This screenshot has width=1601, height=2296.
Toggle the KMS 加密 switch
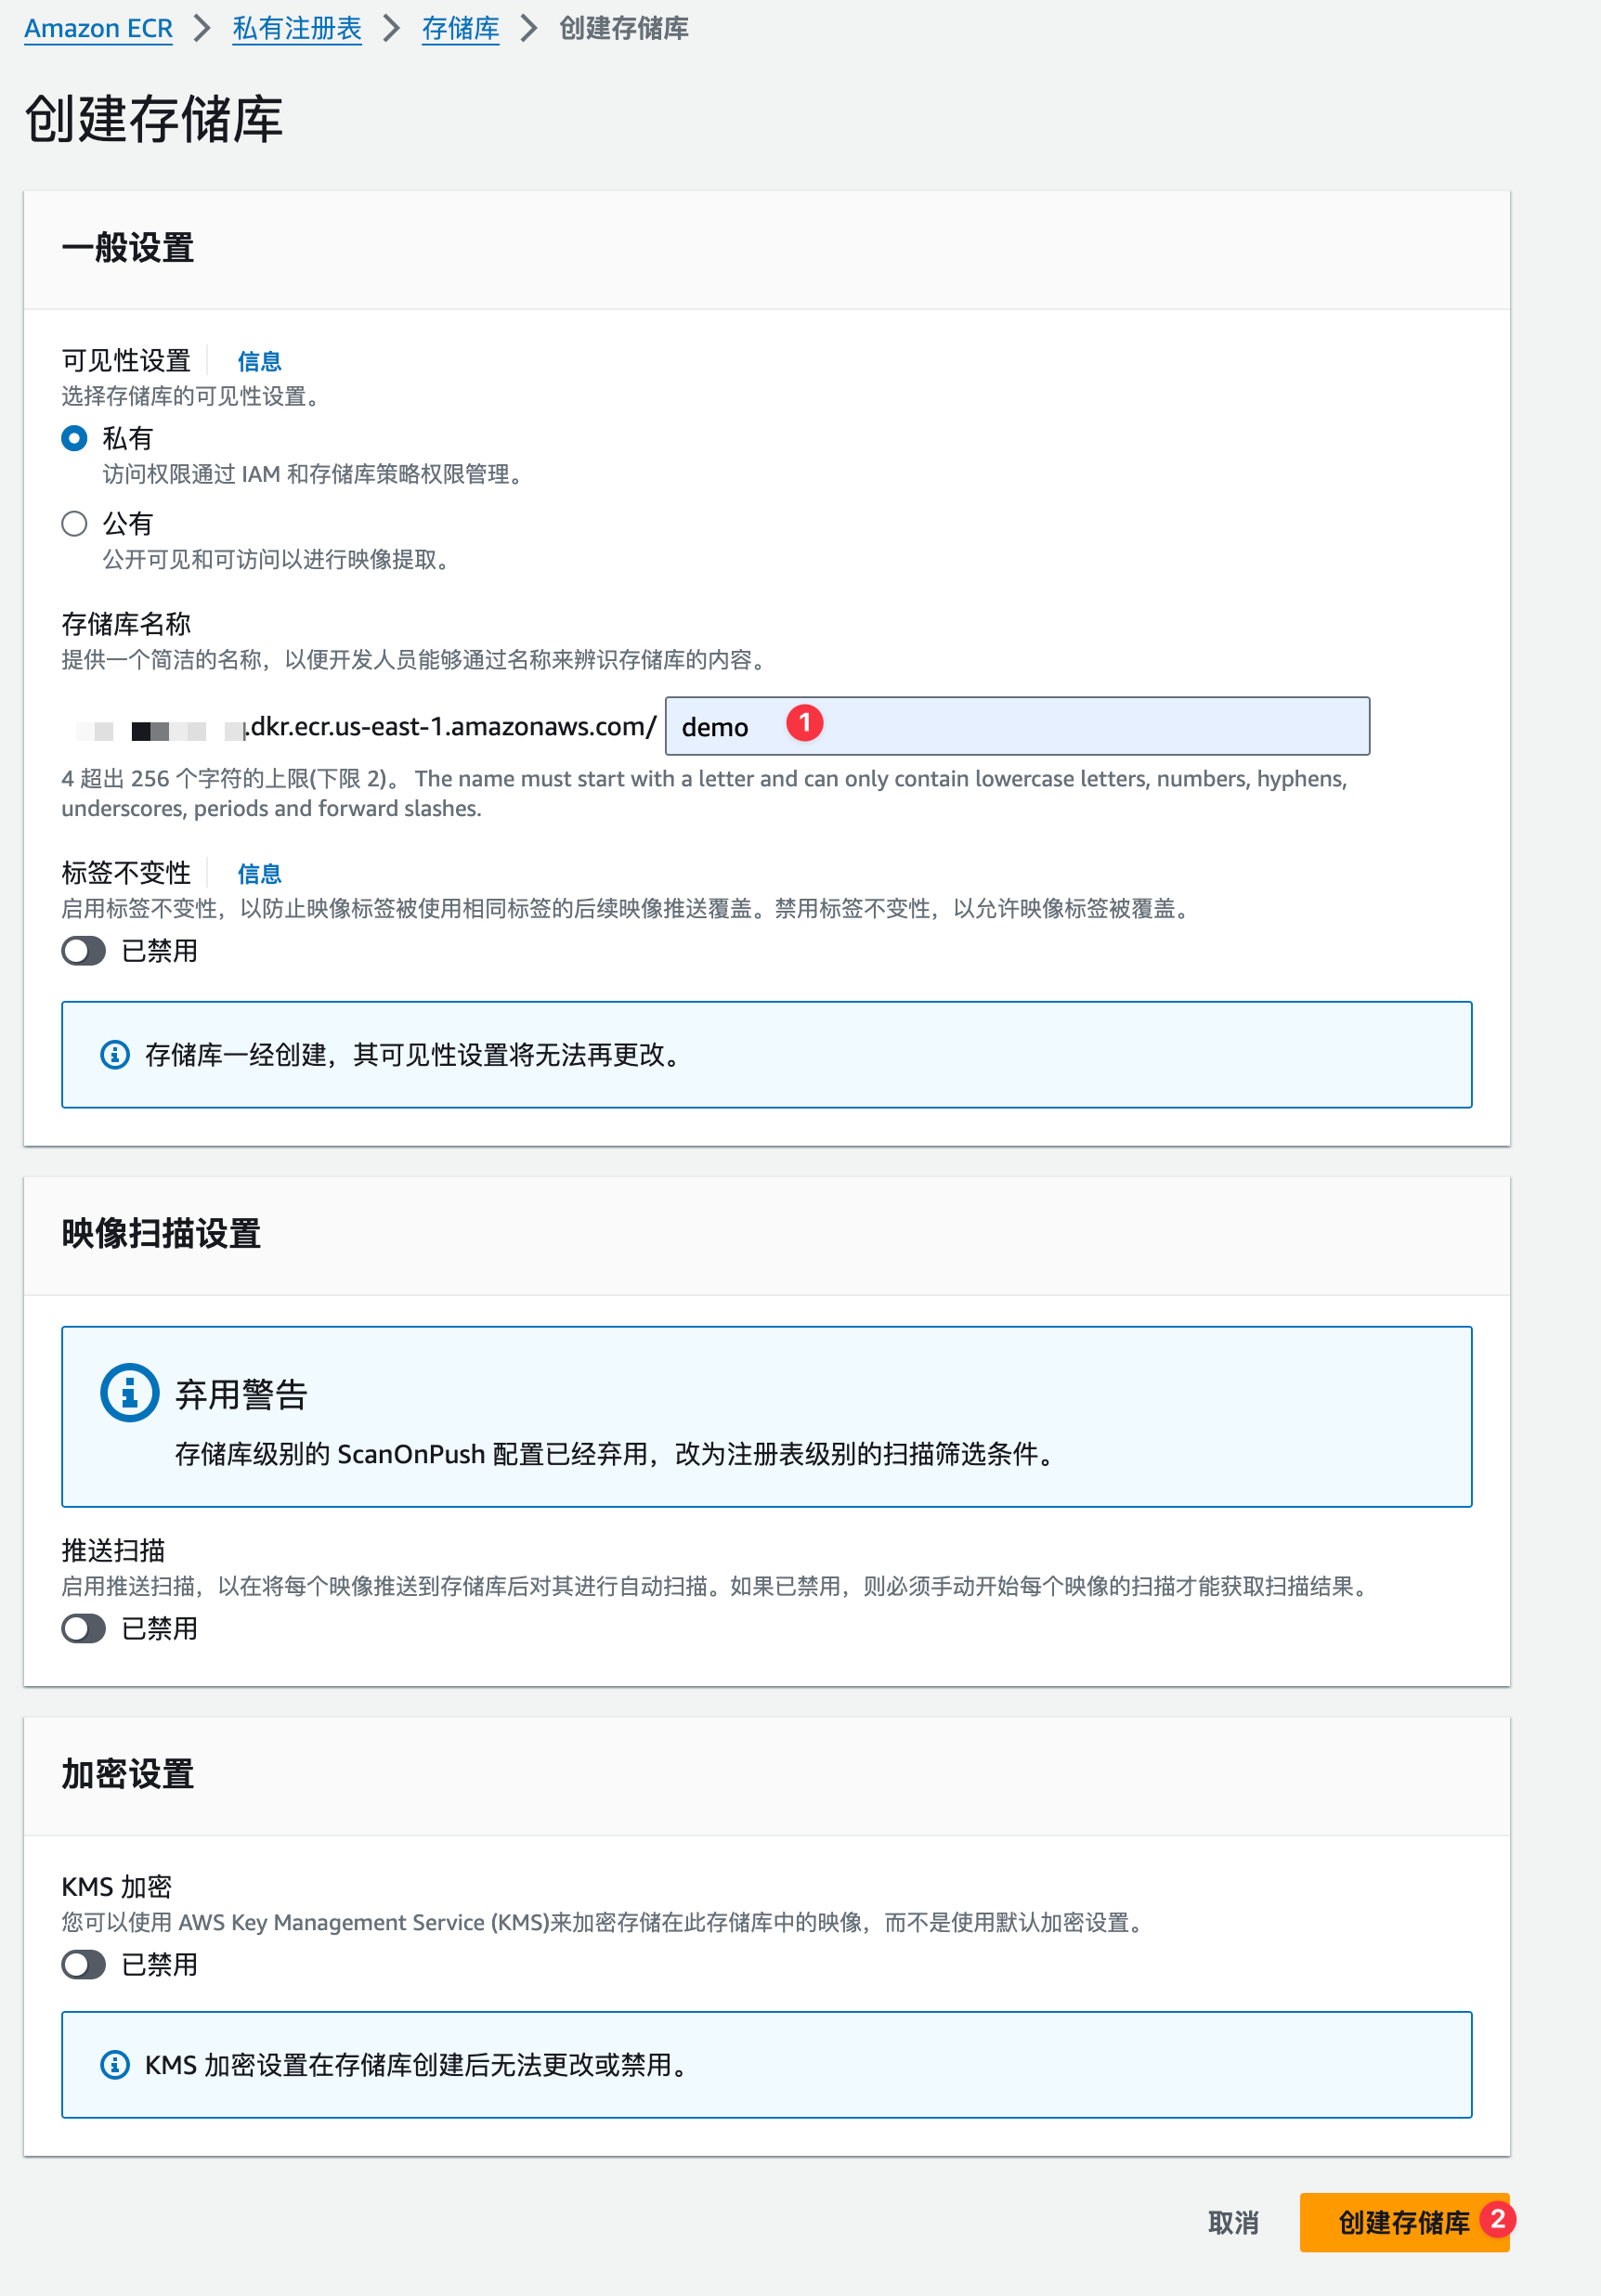point(84,1964)
